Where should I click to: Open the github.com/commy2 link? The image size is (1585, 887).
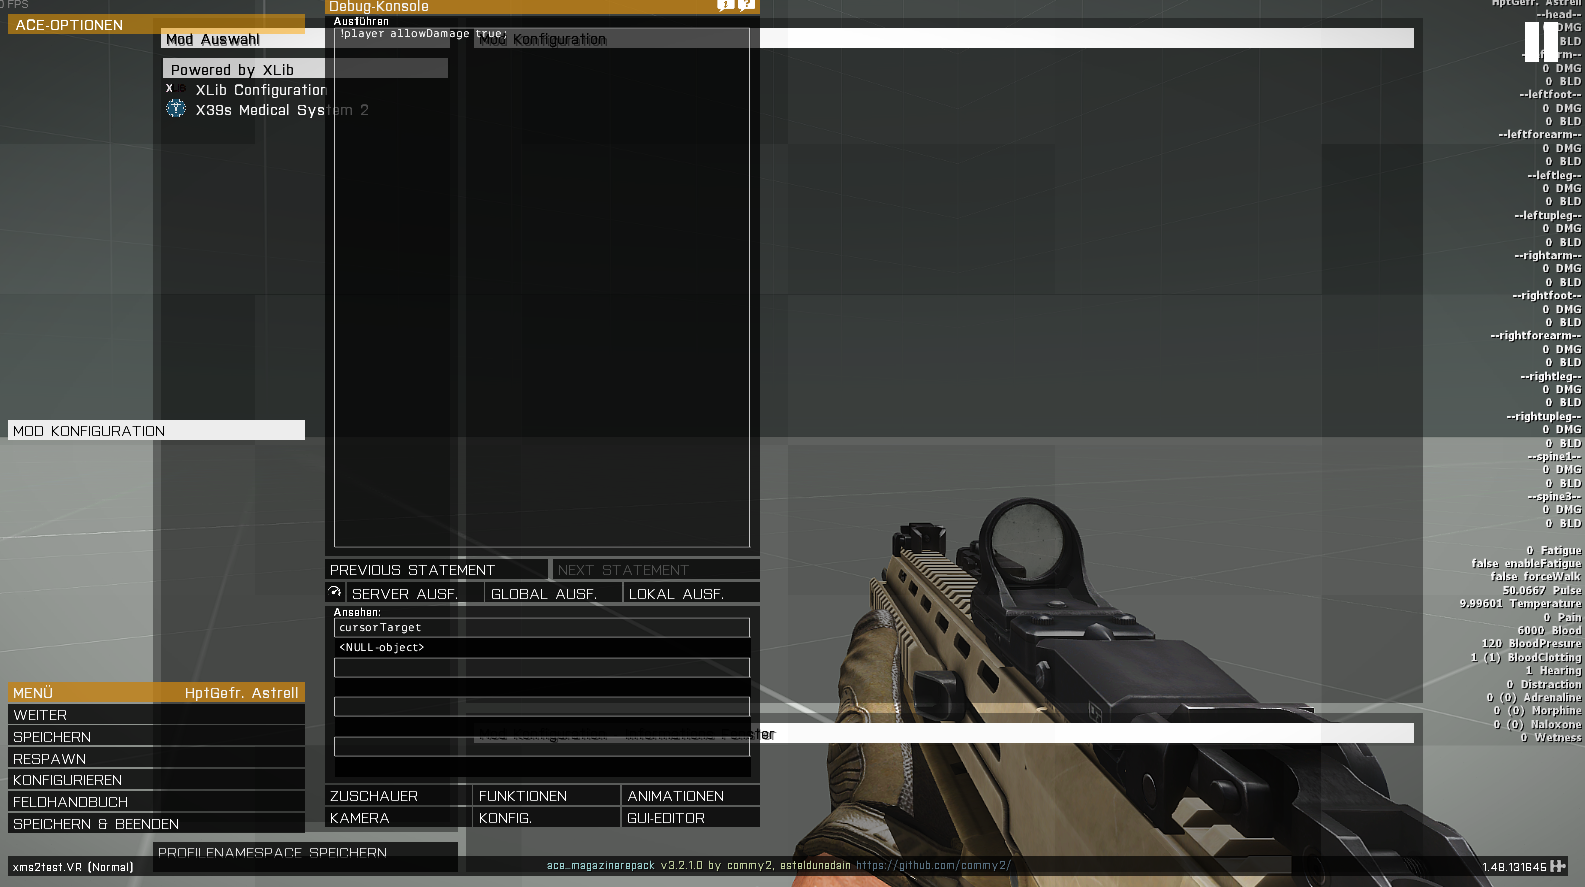[933, 866]
